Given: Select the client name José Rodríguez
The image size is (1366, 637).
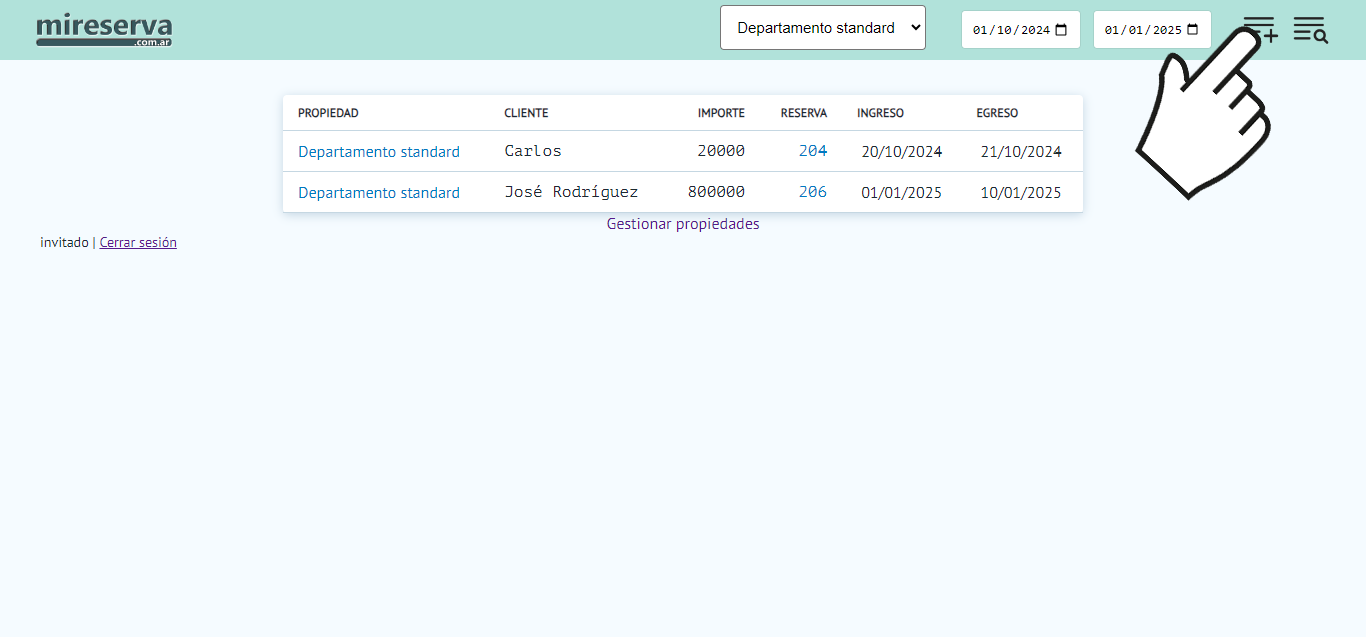Looking at the screenshot, I should pyautogui.click(x=571, y=192).
